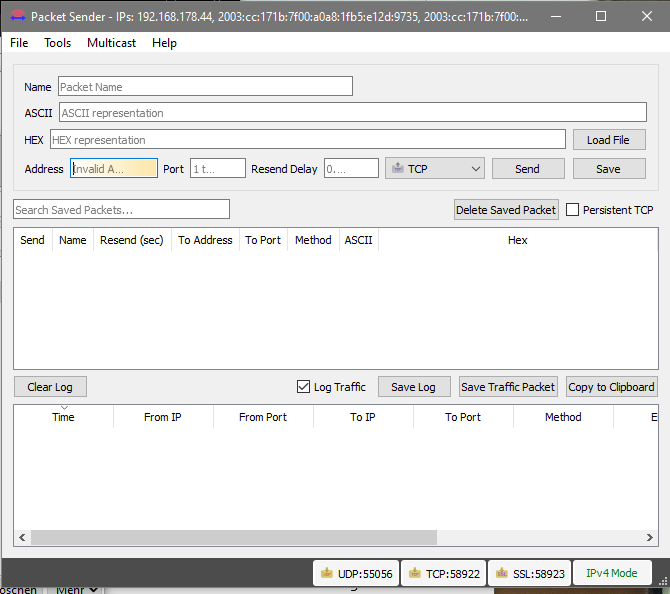Click the Send button

pyautogui.click(x=528, y=169)
